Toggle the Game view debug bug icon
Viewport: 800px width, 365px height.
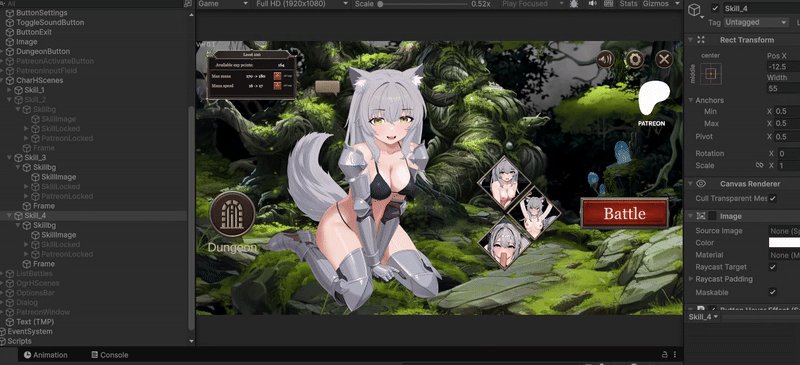pos(573,4)
